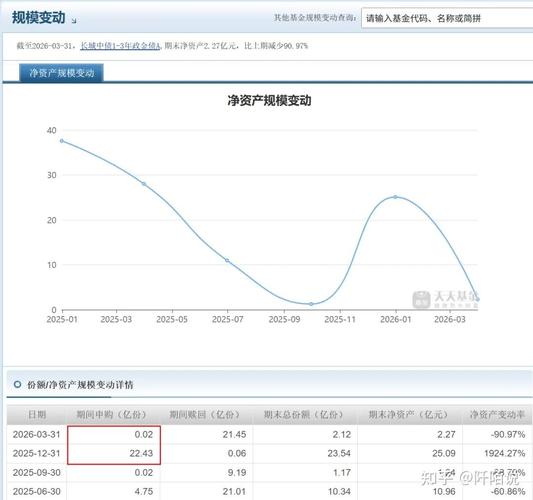
Task: Focus the fund code or name search field
Action: coord(447,18)
